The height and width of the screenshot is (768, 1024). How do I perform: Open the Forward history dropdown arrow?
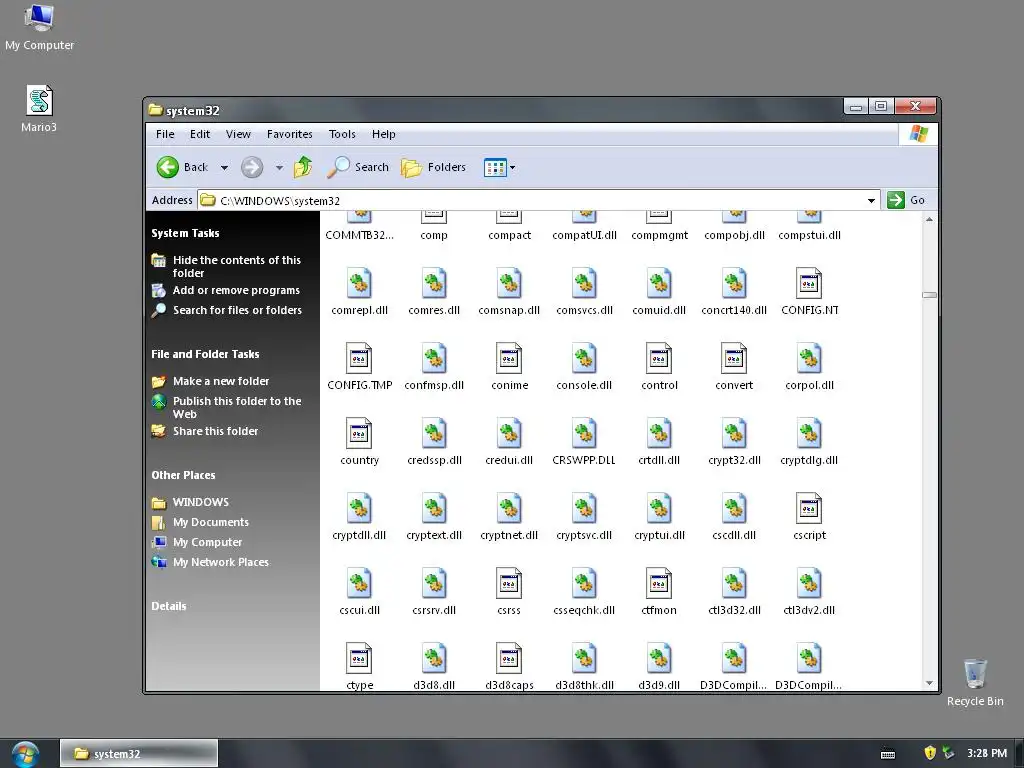pos(279,168)
